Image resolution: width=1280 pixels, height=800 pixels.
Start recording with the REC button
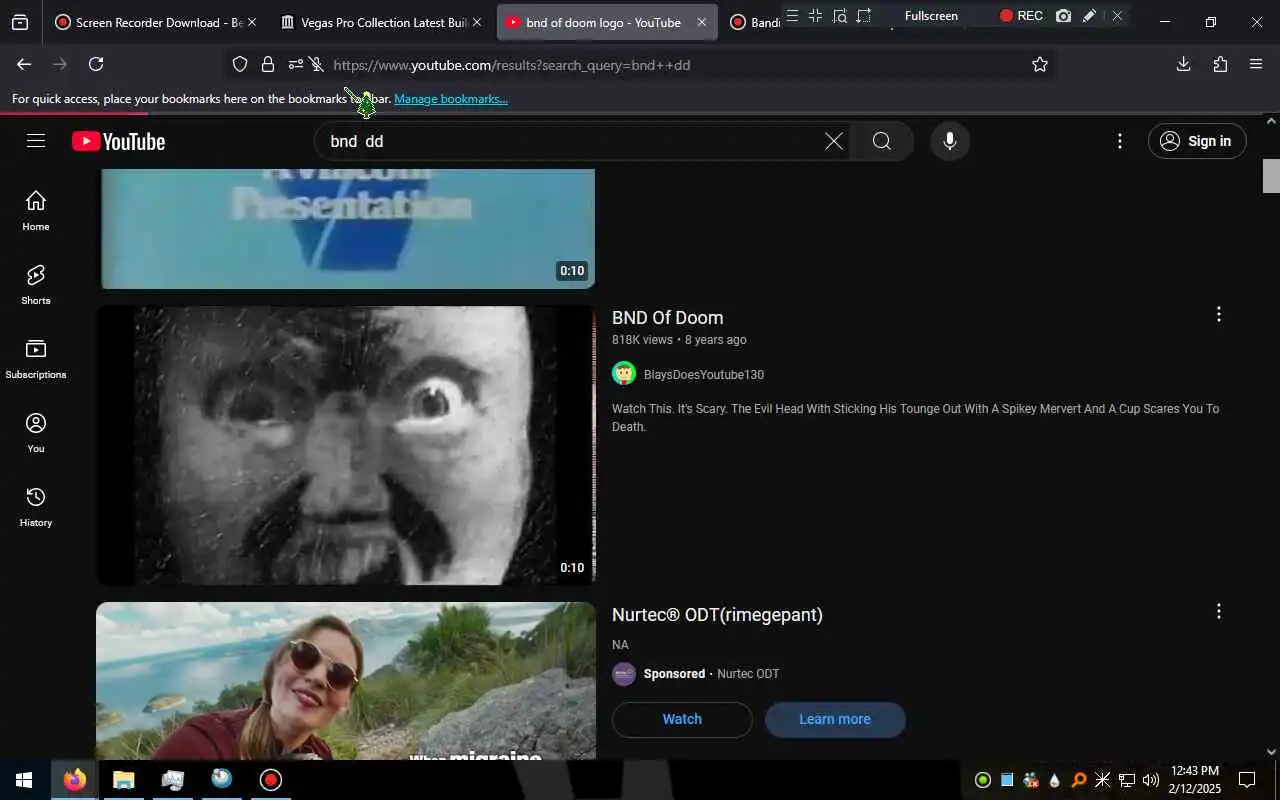tap(1021, 16)
